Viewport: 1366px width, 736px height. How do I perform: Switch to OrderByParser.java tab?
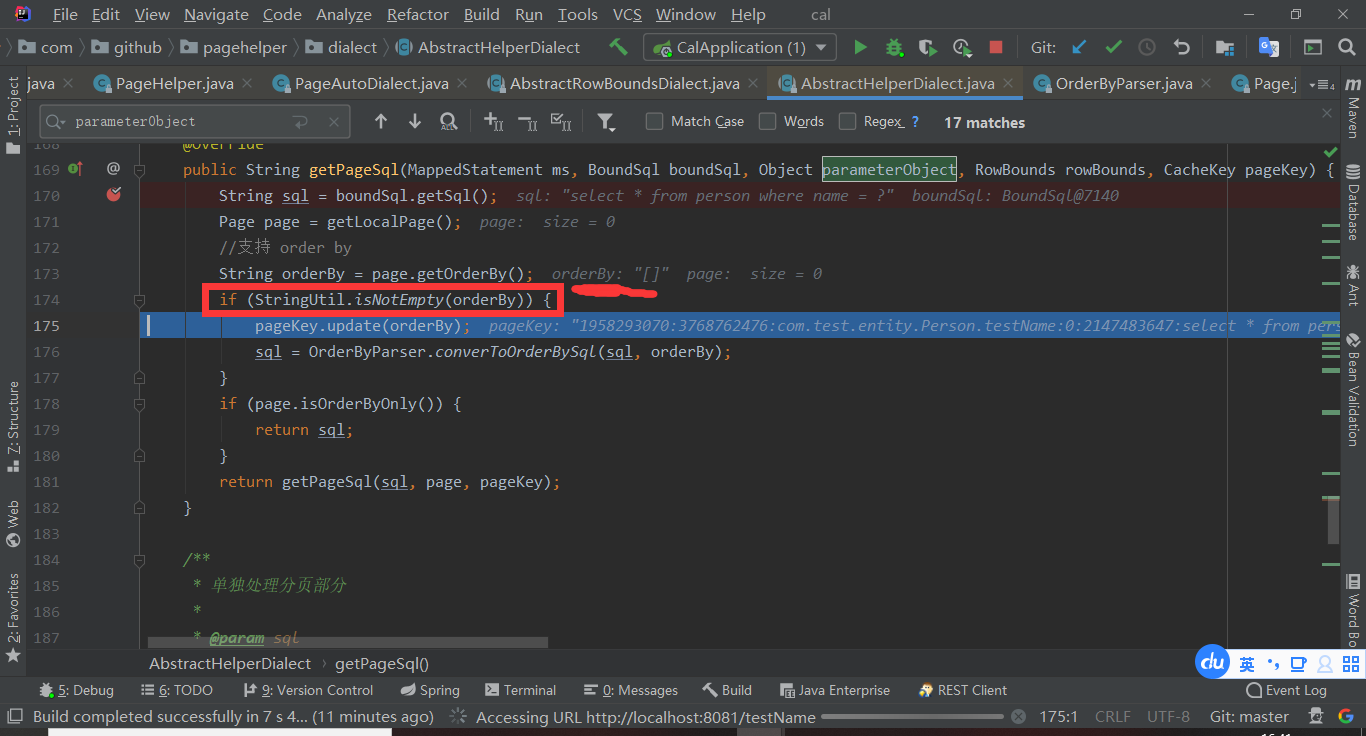(x=1124, y=84)
